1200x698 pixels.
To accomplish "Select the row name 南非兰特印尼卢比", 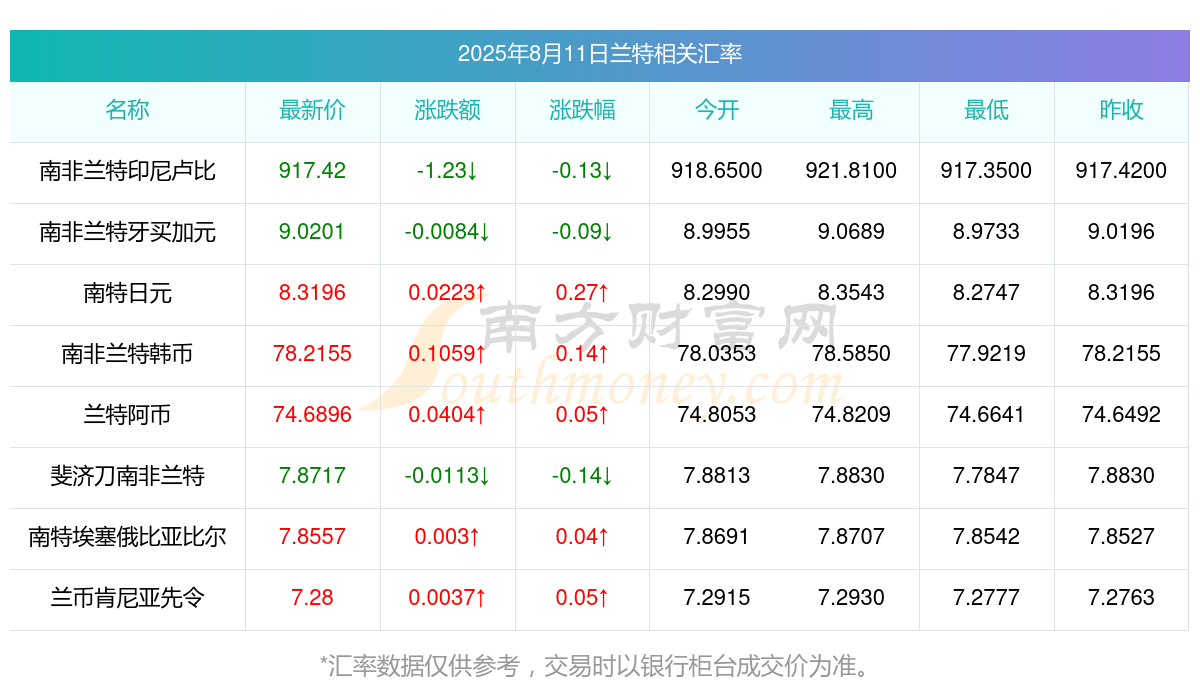I will coord(127,171).
